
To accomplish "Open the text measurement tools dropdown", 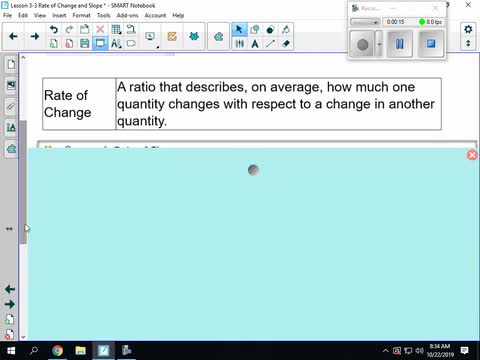I will pyautogui.click(x=116, y=43).
